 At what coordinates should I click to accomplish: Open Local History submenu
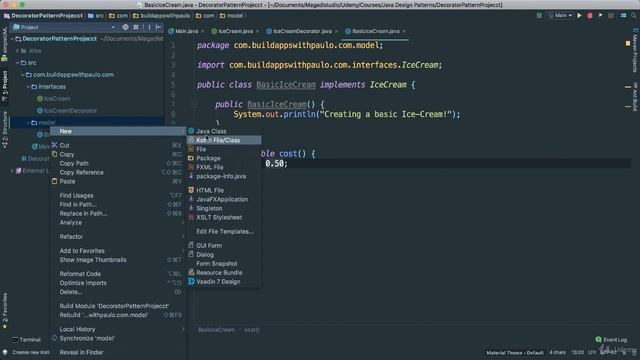[118, 329]
